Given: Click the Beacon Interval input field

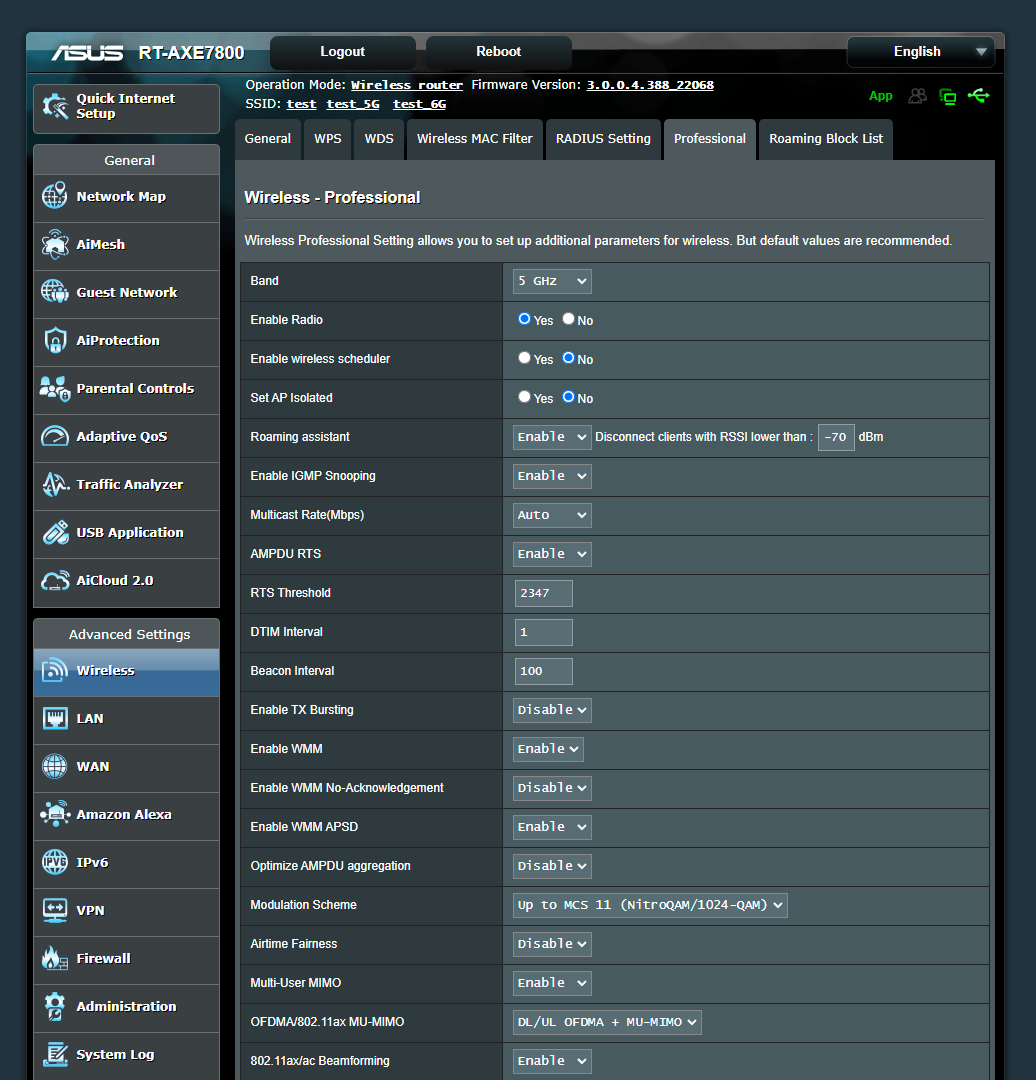Looking at the screenshot, I should pos(543,671).
